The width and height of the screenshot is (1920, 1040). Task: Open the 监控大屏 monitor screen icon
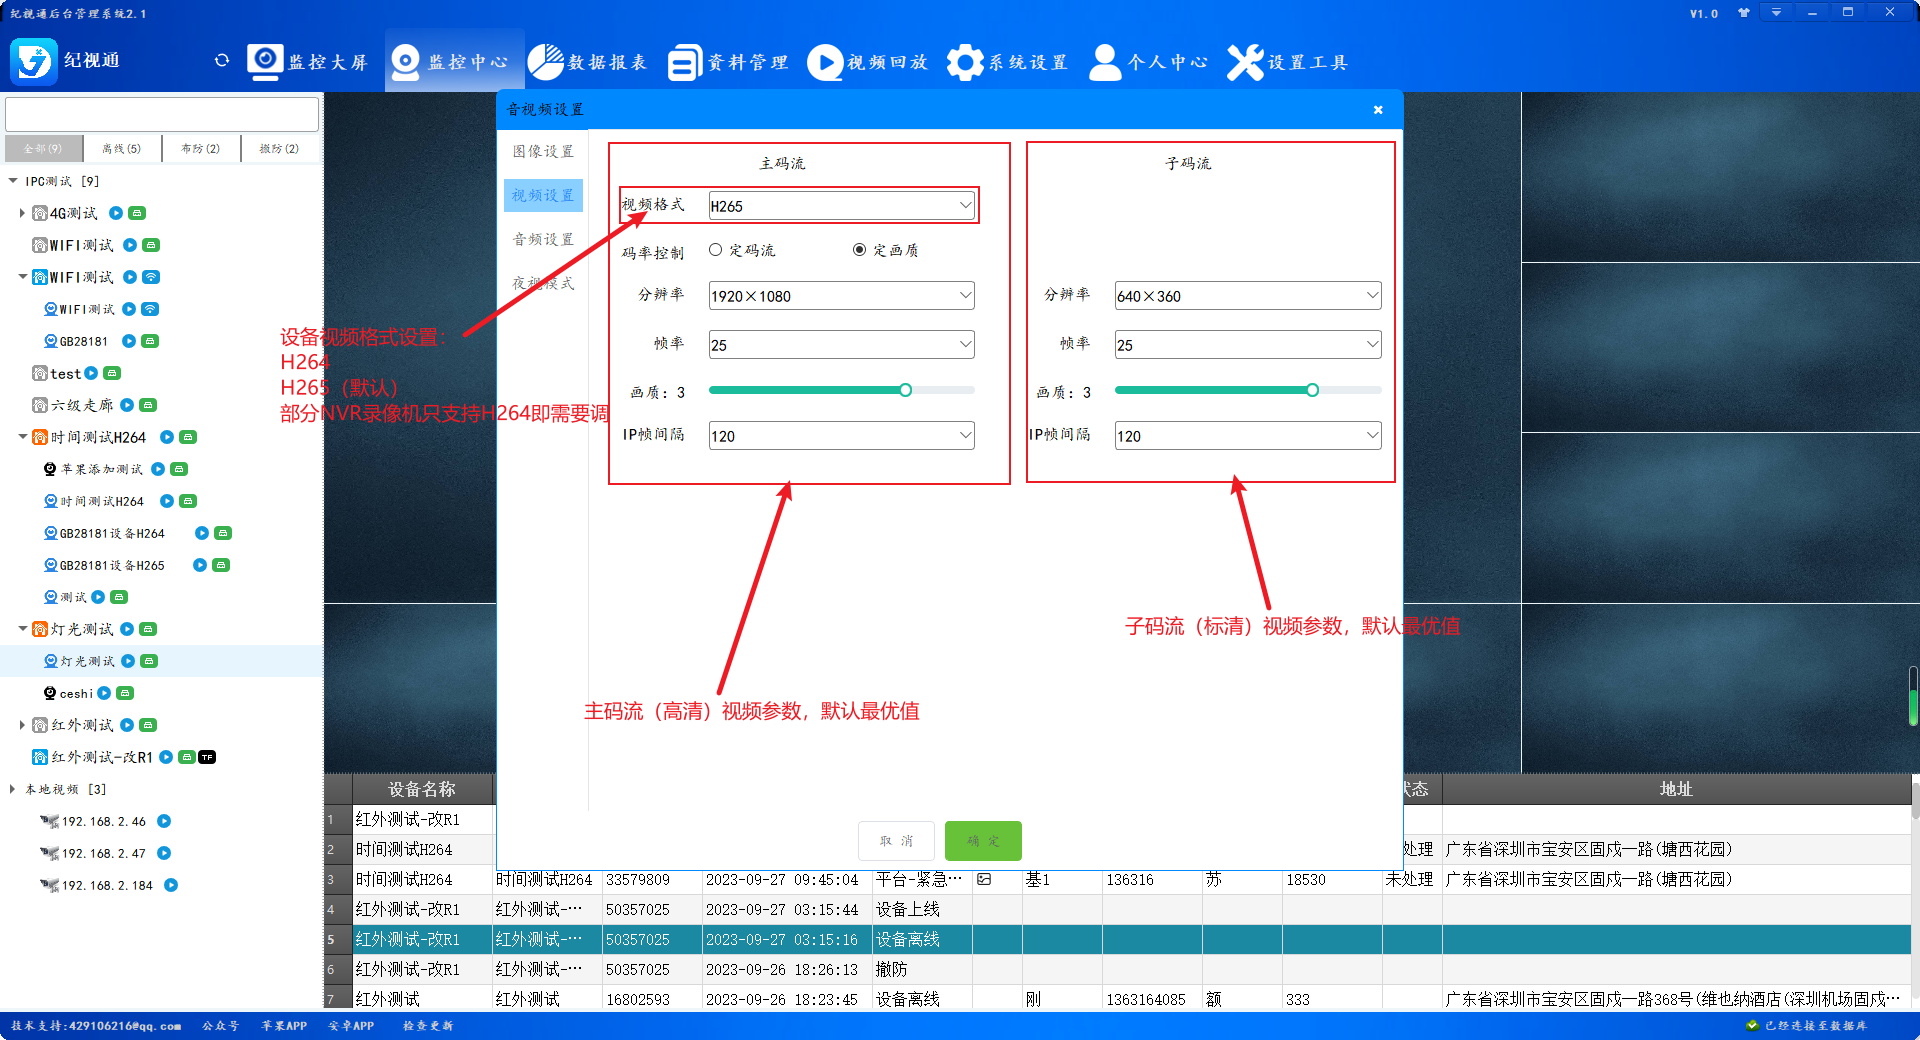(265, 62)
